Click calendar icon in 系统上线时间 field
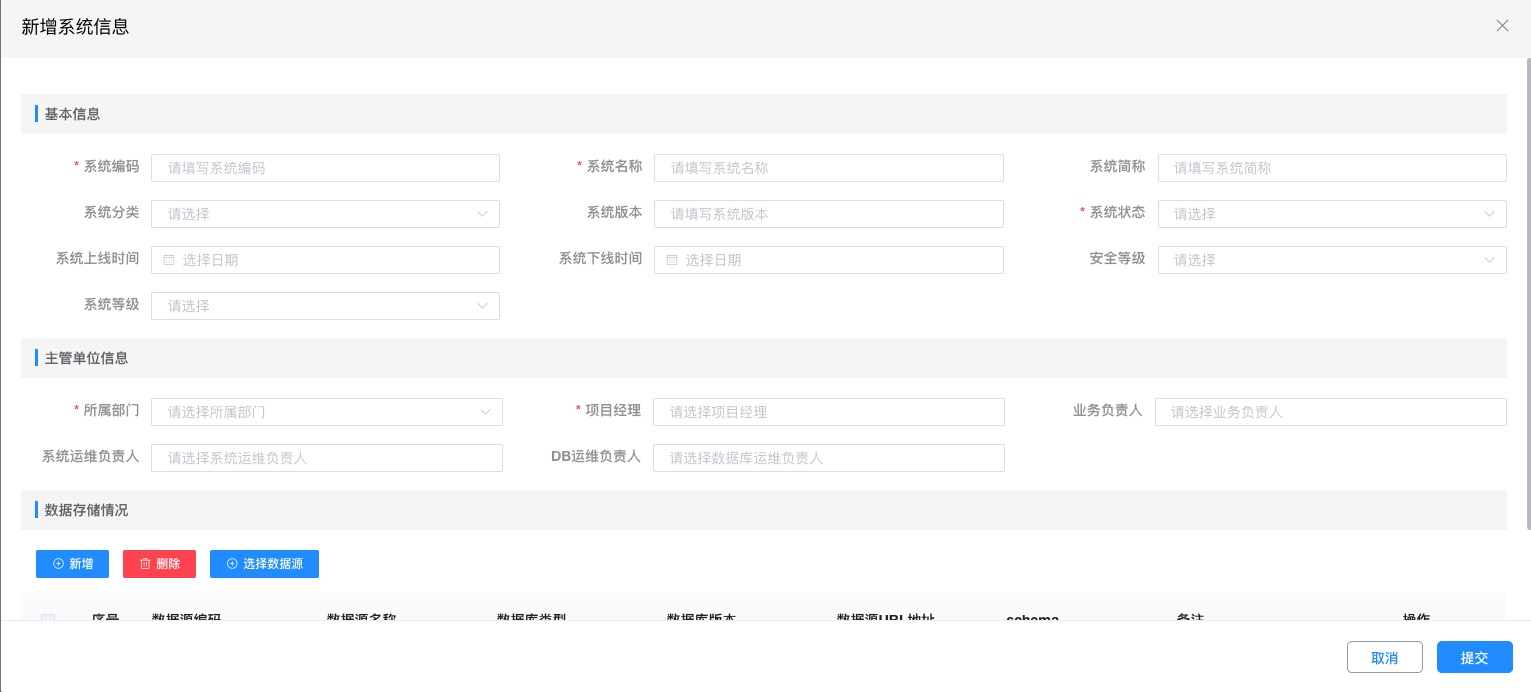The height and width of the screenshot is (692, 1531). [169, 260]
